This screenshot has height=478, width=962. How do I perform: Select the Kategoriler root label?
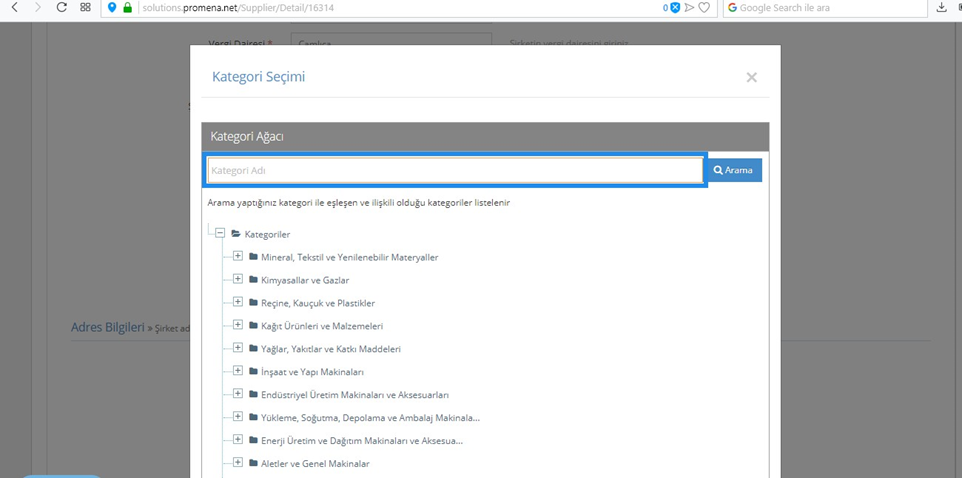267,234
